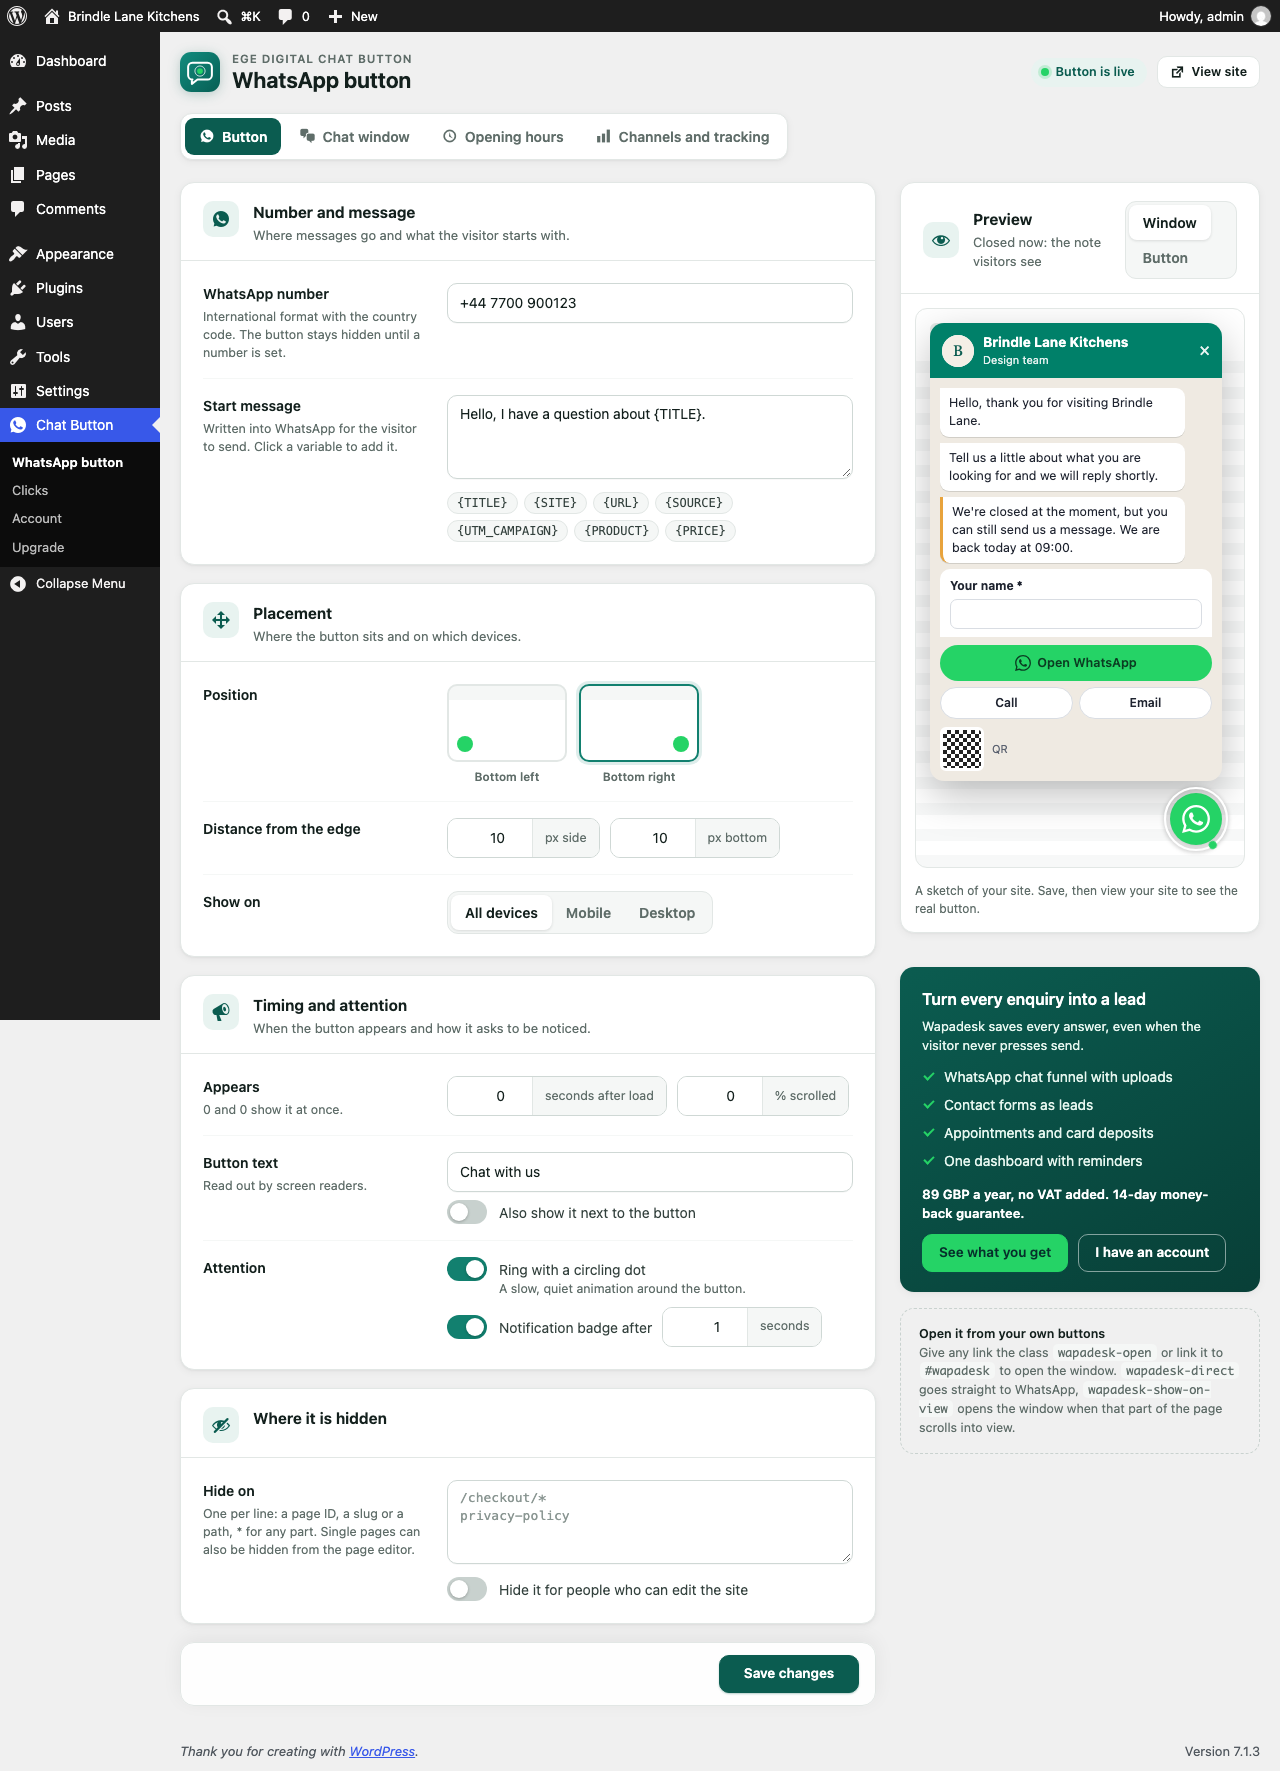Click the Save changes button
The height and width of the screenshot is (1771, 1280).
point(789,1673)
